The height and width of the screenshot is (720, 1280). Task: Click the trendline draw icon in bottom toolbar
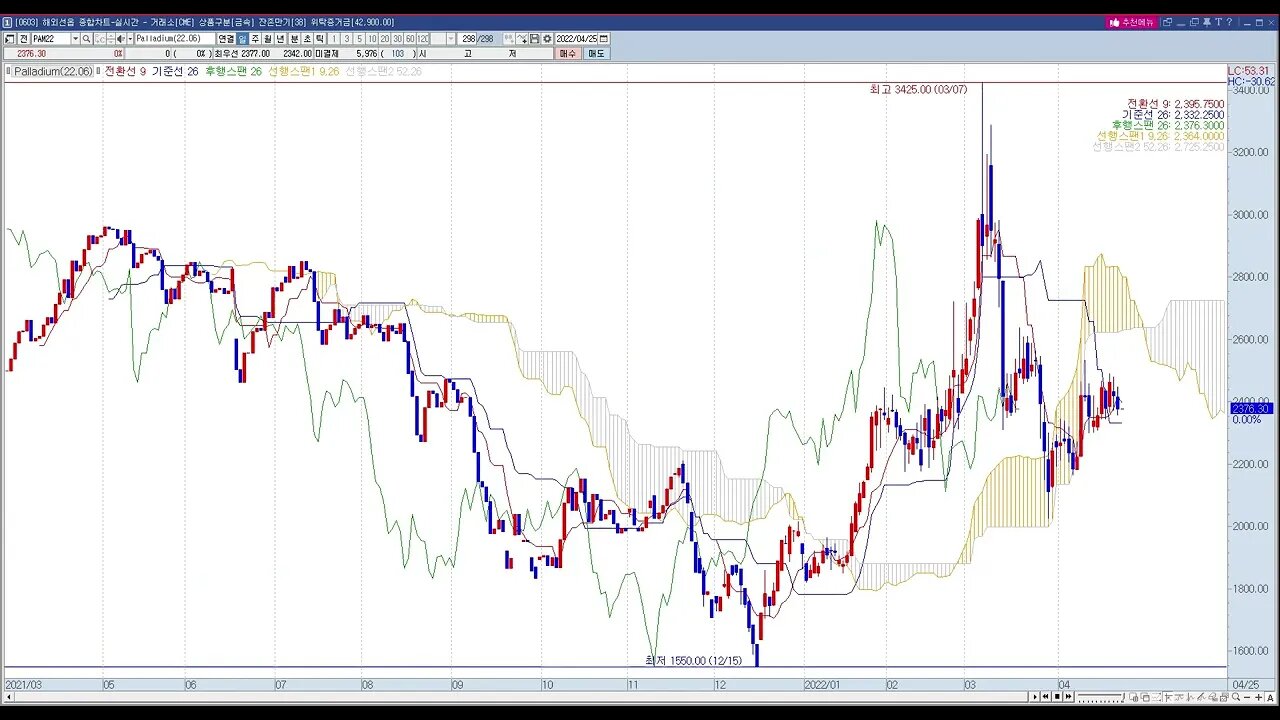point(1200,696)
